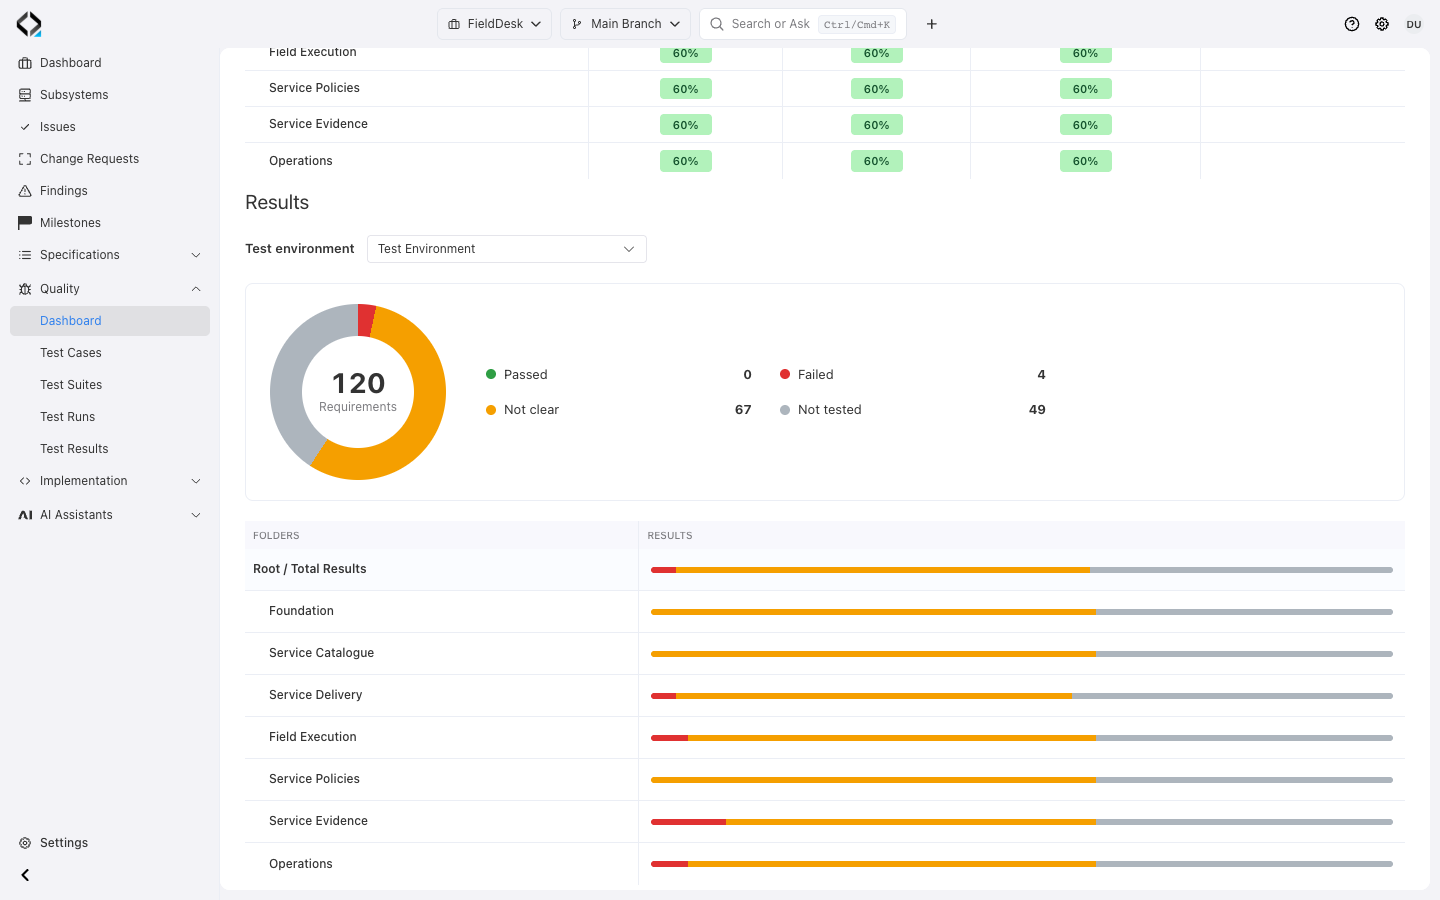Open the settings gear in top bar
The image size is (1440, 900).
[1382, 24]
